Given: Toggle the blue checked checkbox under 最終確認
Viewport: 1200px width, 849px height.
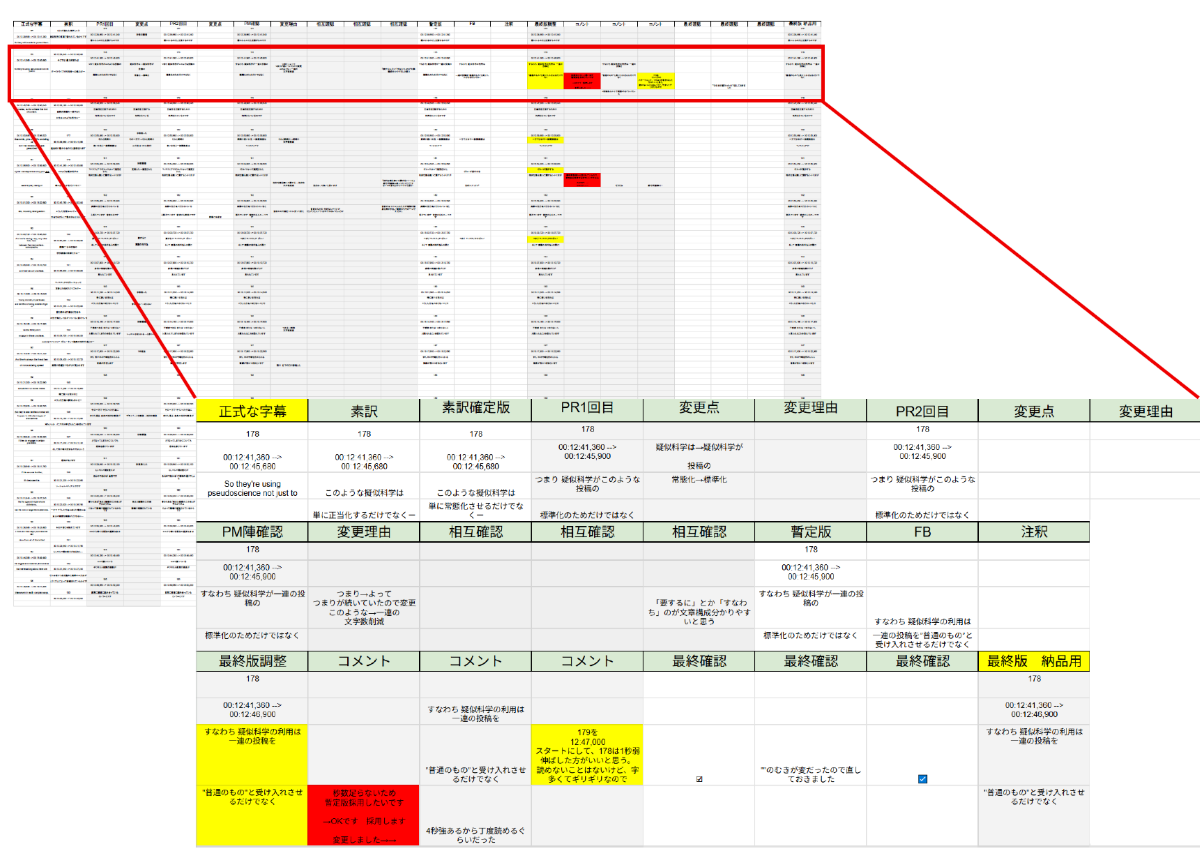Looking at the screenshot, I should (922, 779).
